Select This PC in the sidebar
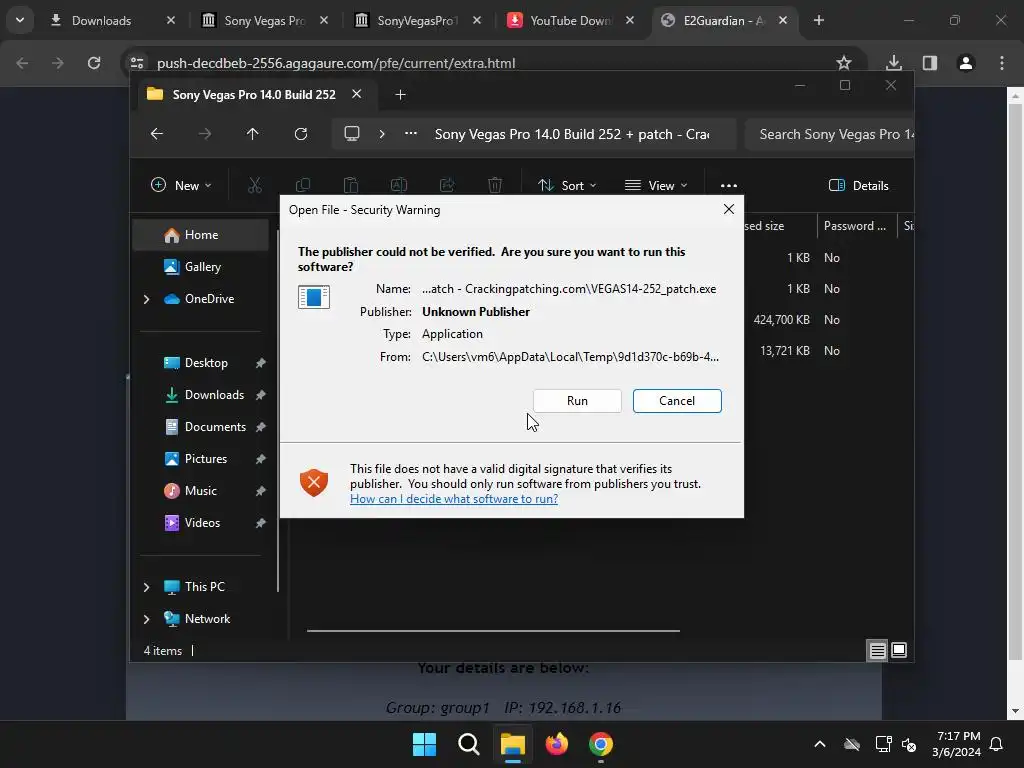This screenshot has width=1024, height=768. point(204,587)
